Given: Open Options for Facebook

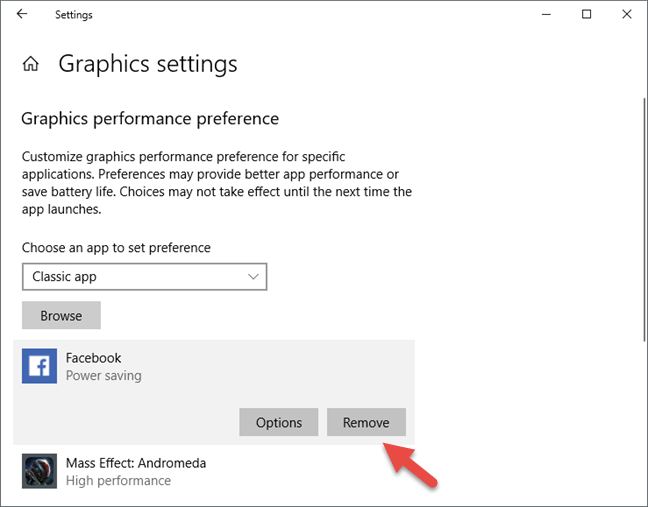Looking at the screenshot, I should pos(279,422).
